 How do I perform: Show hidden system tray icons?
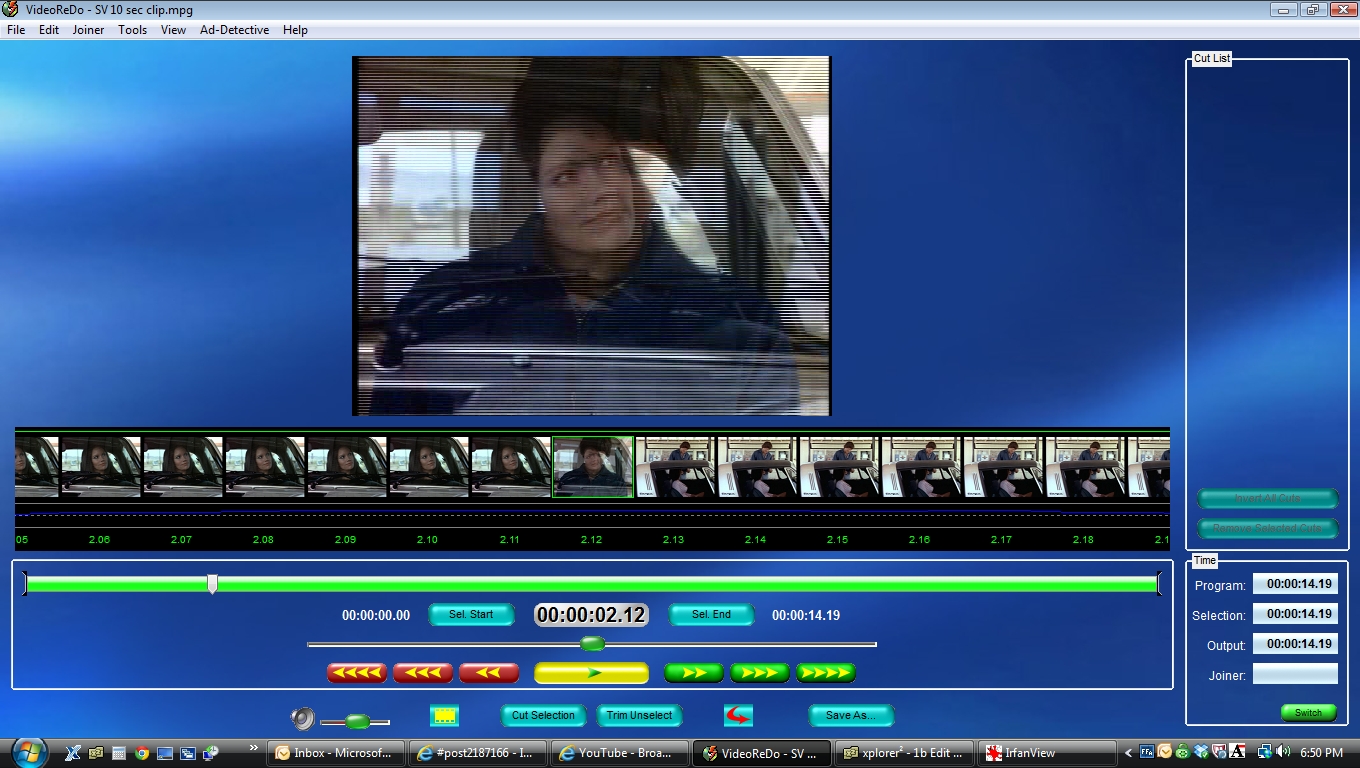tap(1129, 753)
